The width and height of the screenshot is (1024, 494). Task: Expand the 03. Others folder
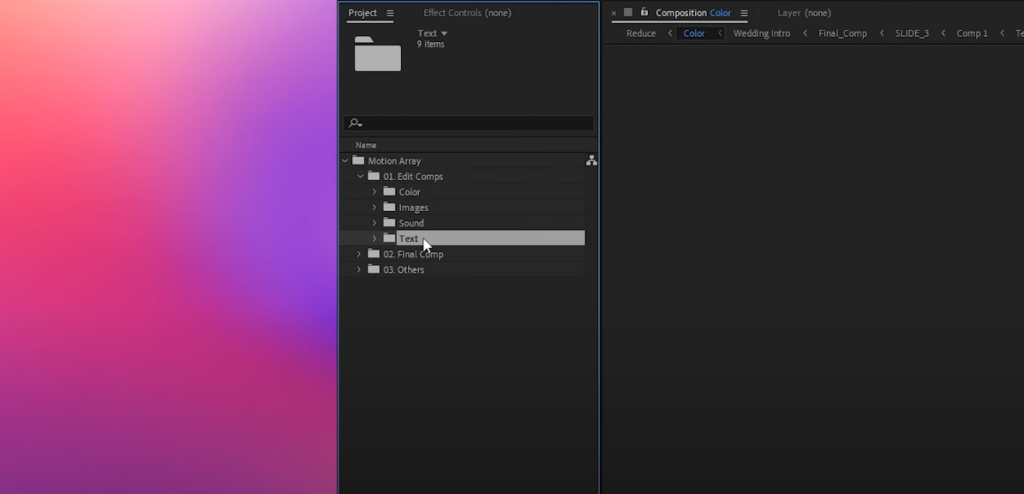(x=360, y=270)
